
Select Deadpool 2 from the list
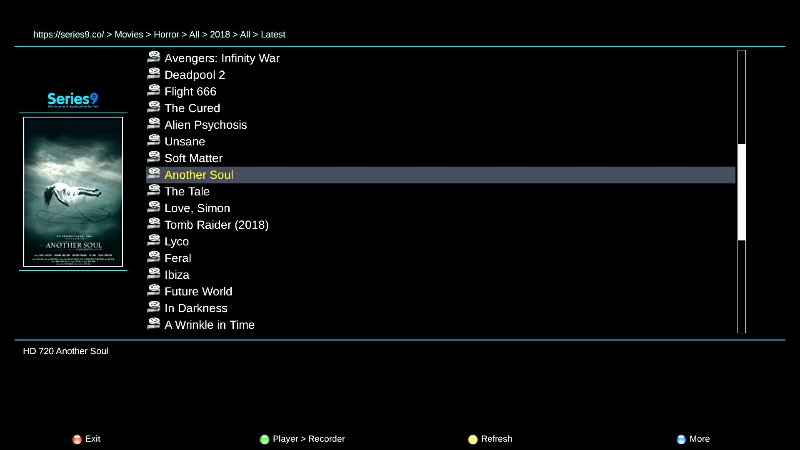pos(194,75)
